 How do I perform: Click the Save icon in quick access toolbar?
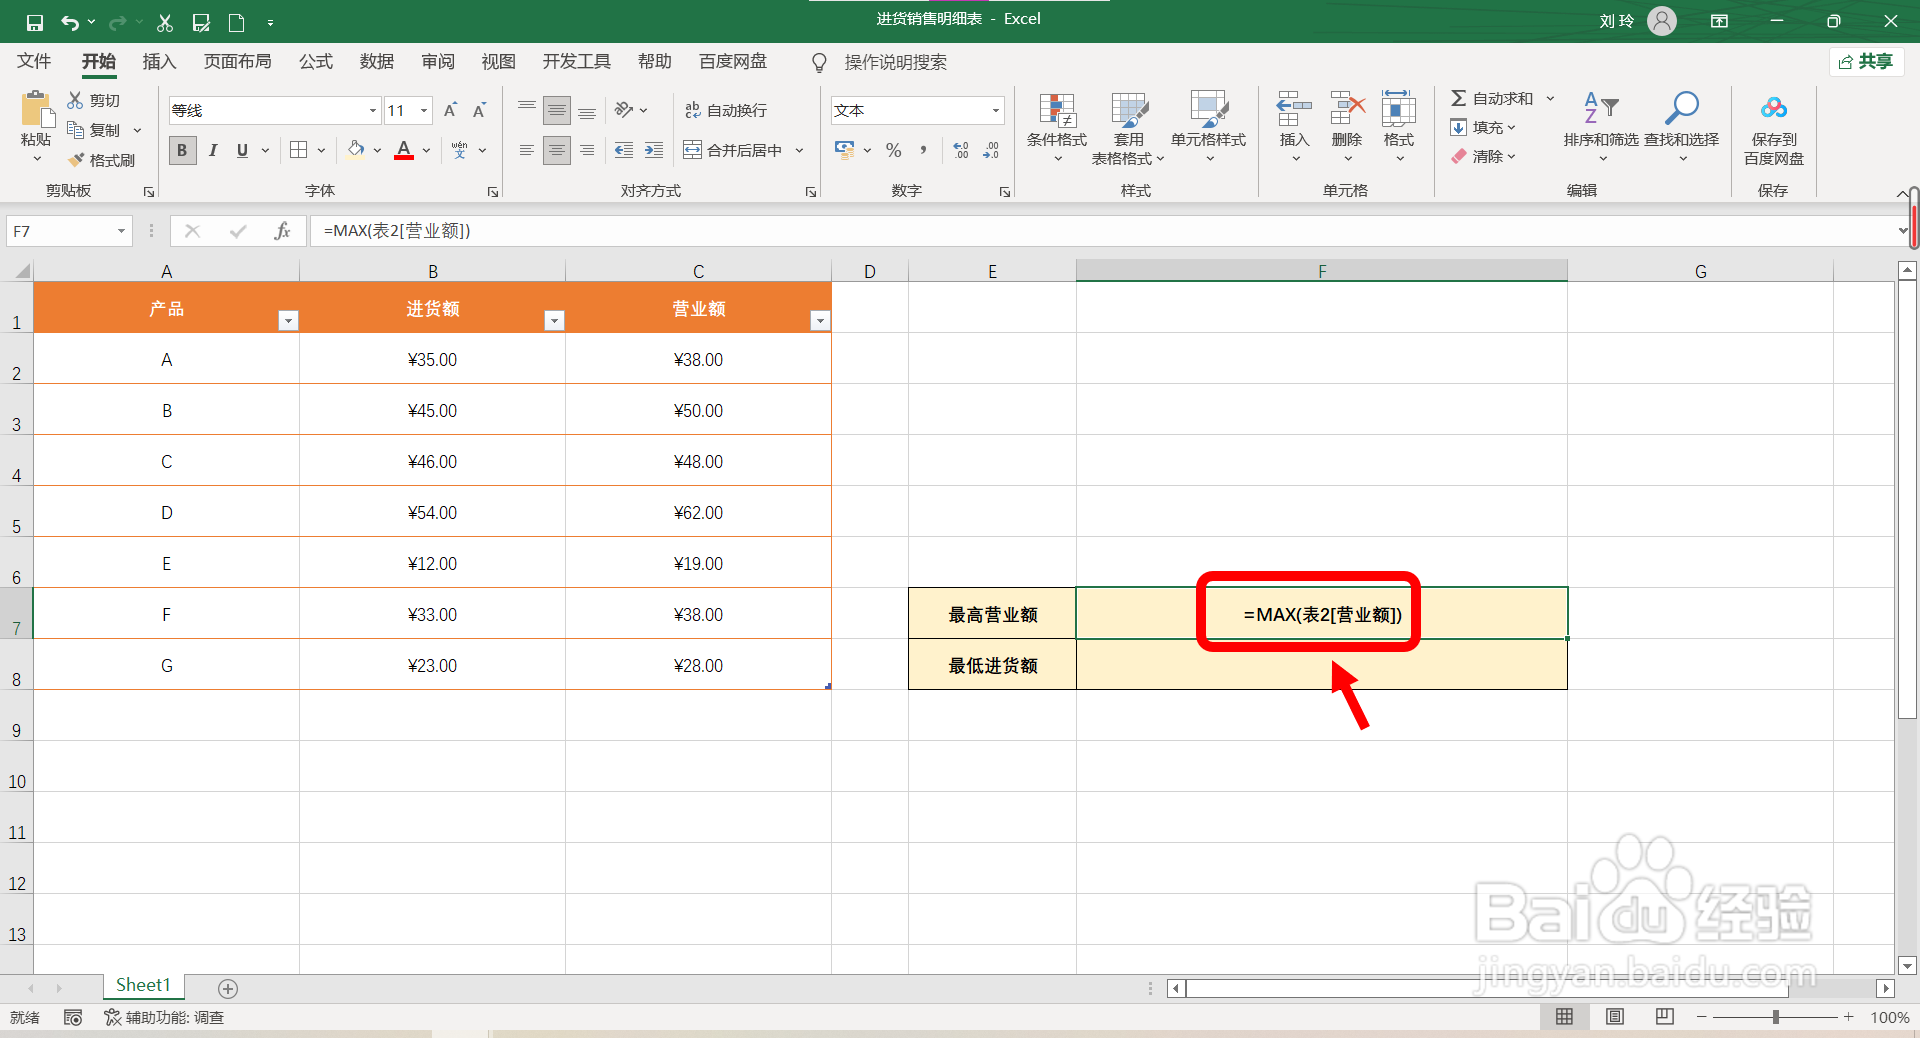pyautogui.click(x=34, y=22)
